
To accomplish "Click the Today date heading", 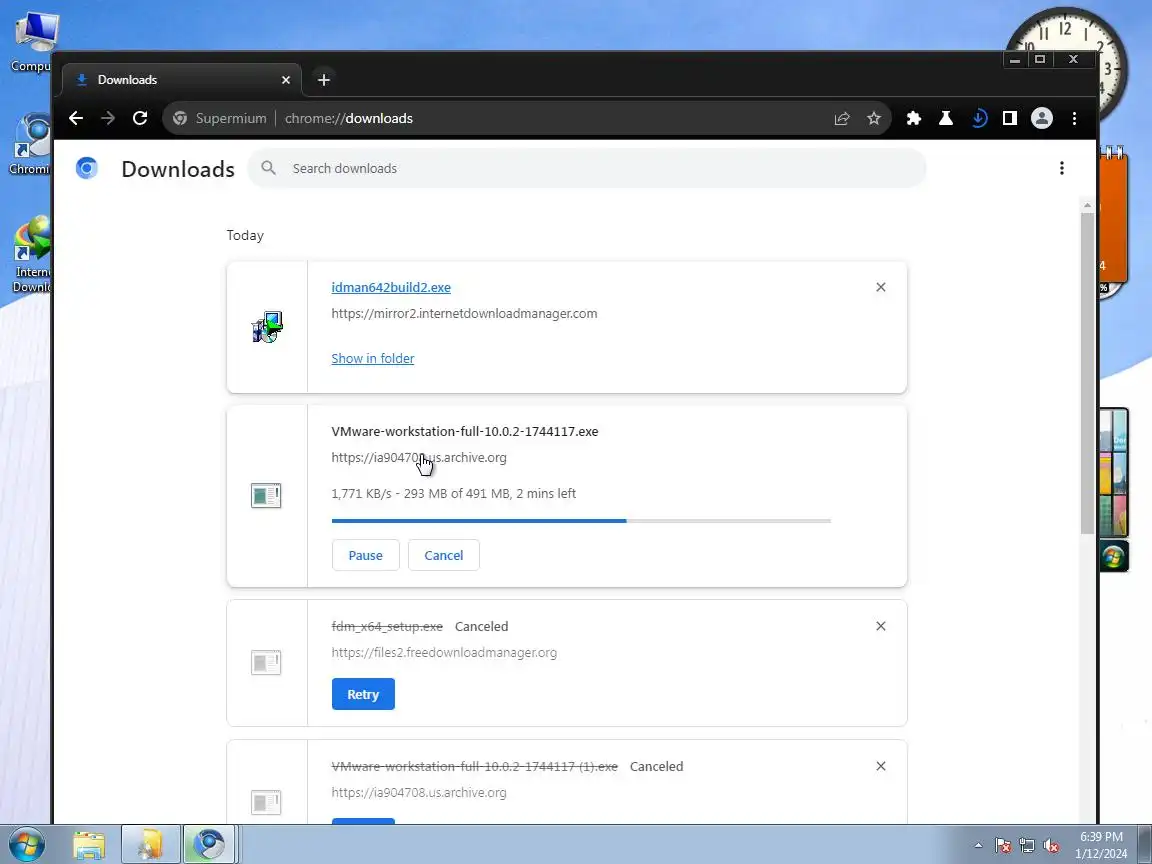I will pyautogui.click(x=245, y=235).
